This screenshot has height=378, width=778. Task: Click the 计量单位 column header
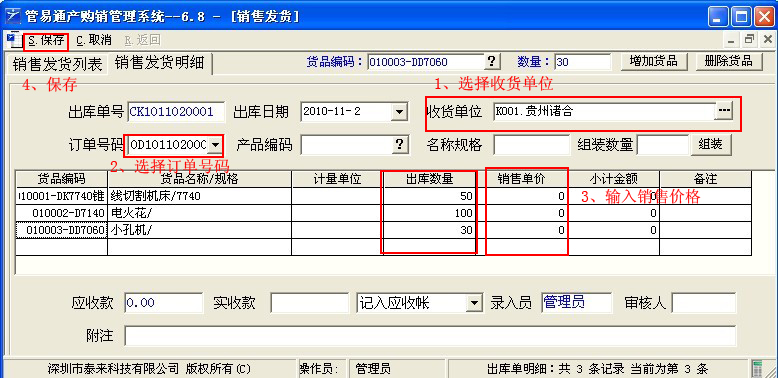[x=337, y=179]
